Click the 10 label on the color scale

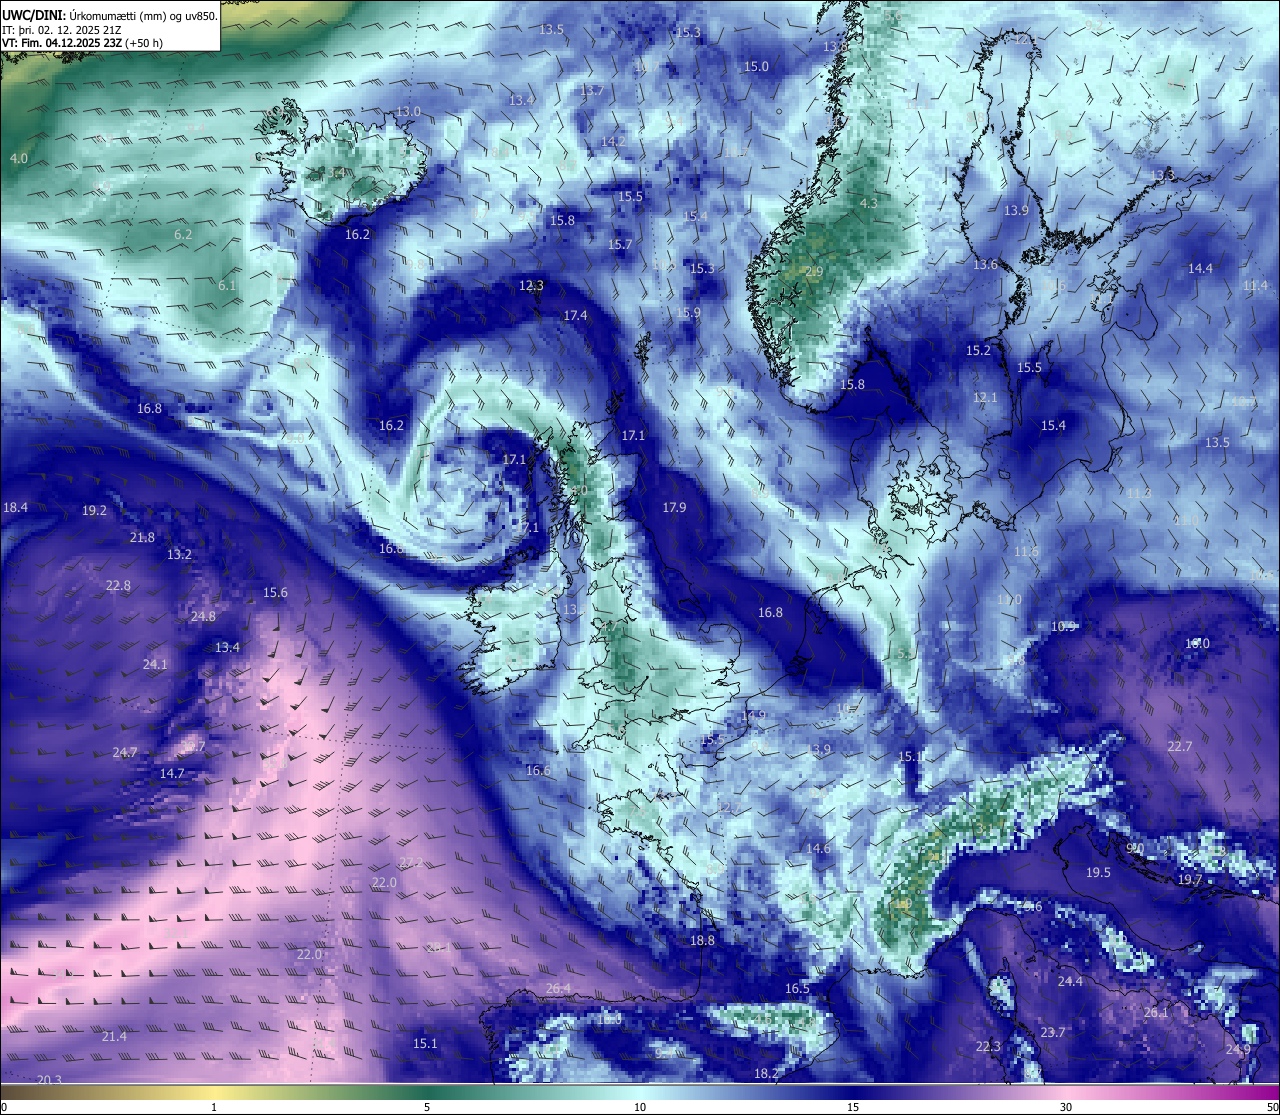click(639, 1107)
